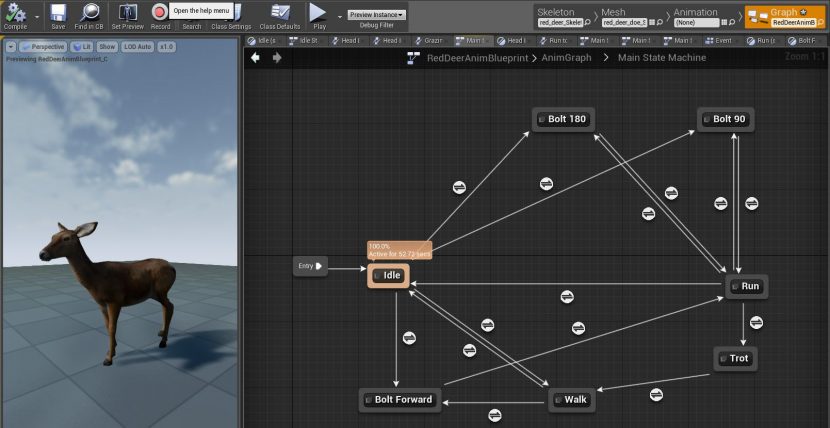Viewport: 830px width, 428px height.
Task: Navigate forward with right arrow icon
Action: pos(277,58)
